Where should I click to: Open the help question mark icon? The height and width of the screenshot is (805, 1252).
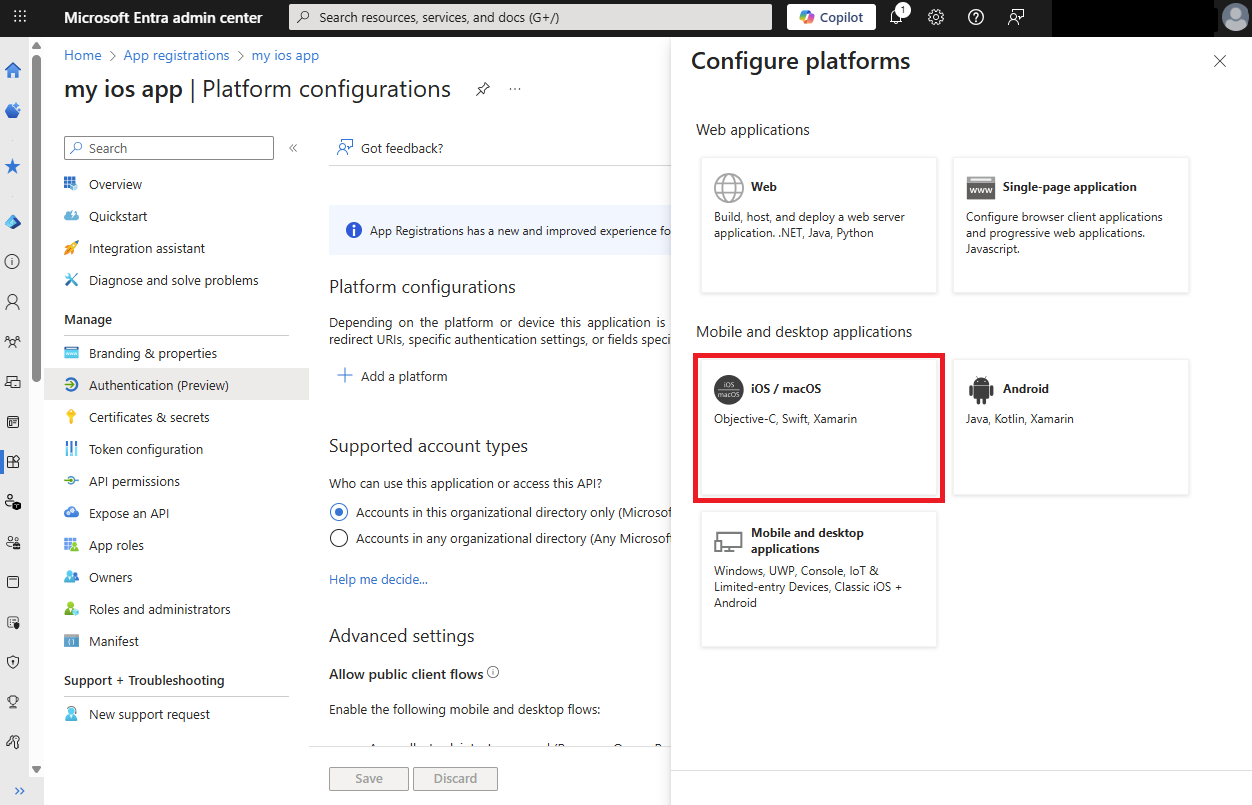pyautogui.click(x=976, y=17)
